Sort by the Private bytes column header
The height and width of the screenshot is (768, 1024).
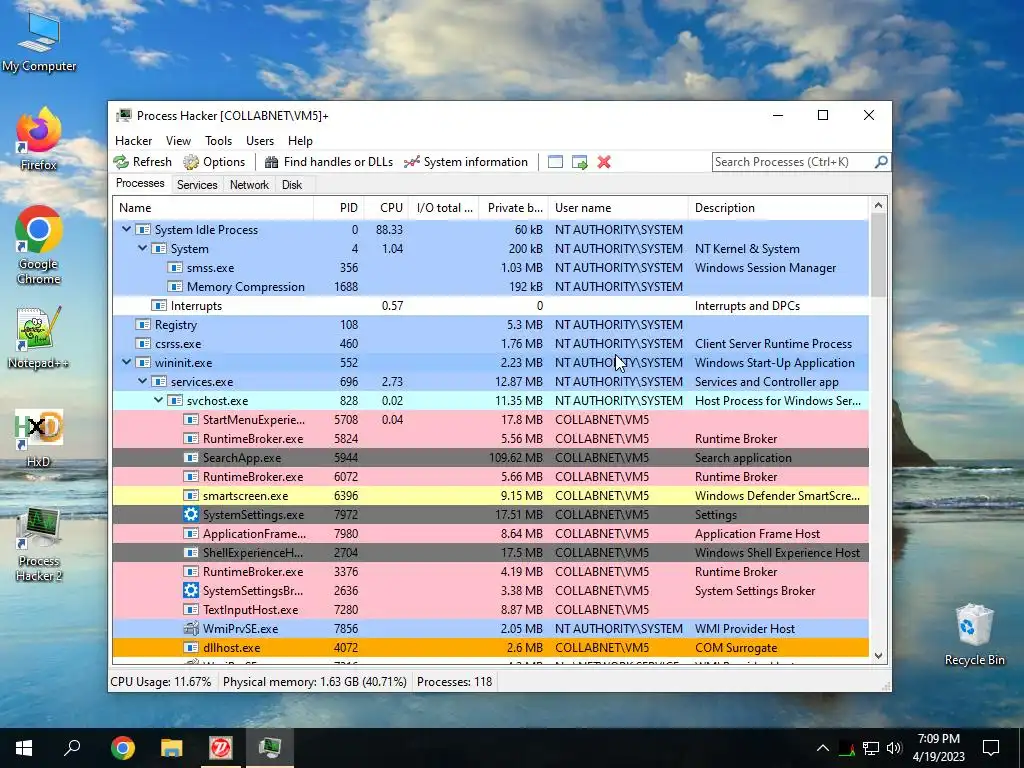click(x=514, y=208)
